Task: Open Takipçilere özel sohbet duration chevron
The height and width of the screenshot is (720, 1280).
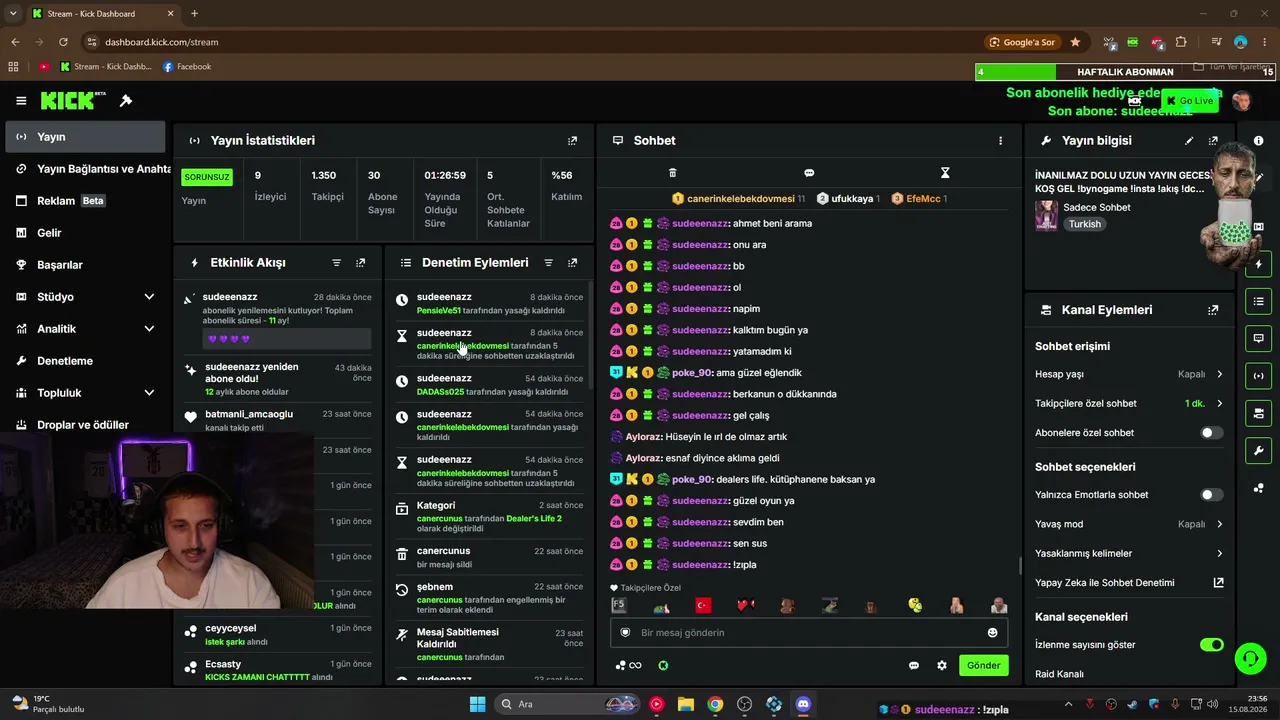Action: (1219, 404)
